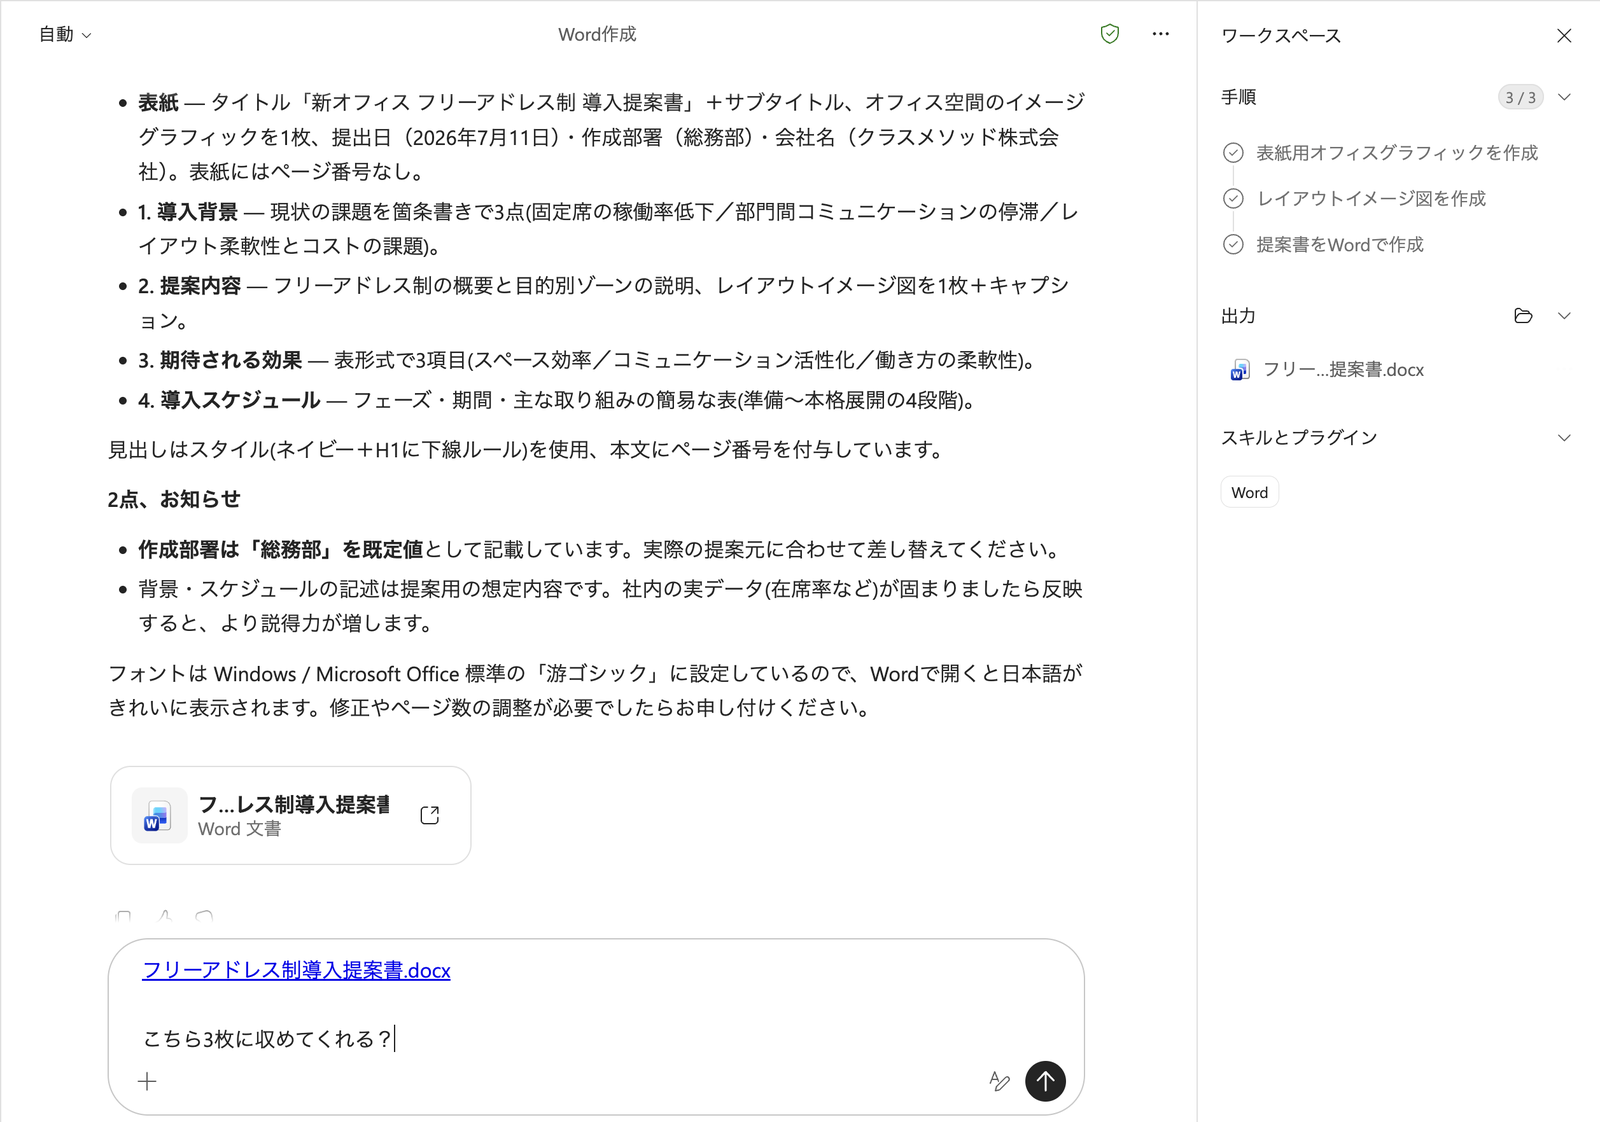Image resolution: width=1600 pixels, height=1122 pixels.
Task: Open the external-link icon on the file card
Action: tap(430, 815)
